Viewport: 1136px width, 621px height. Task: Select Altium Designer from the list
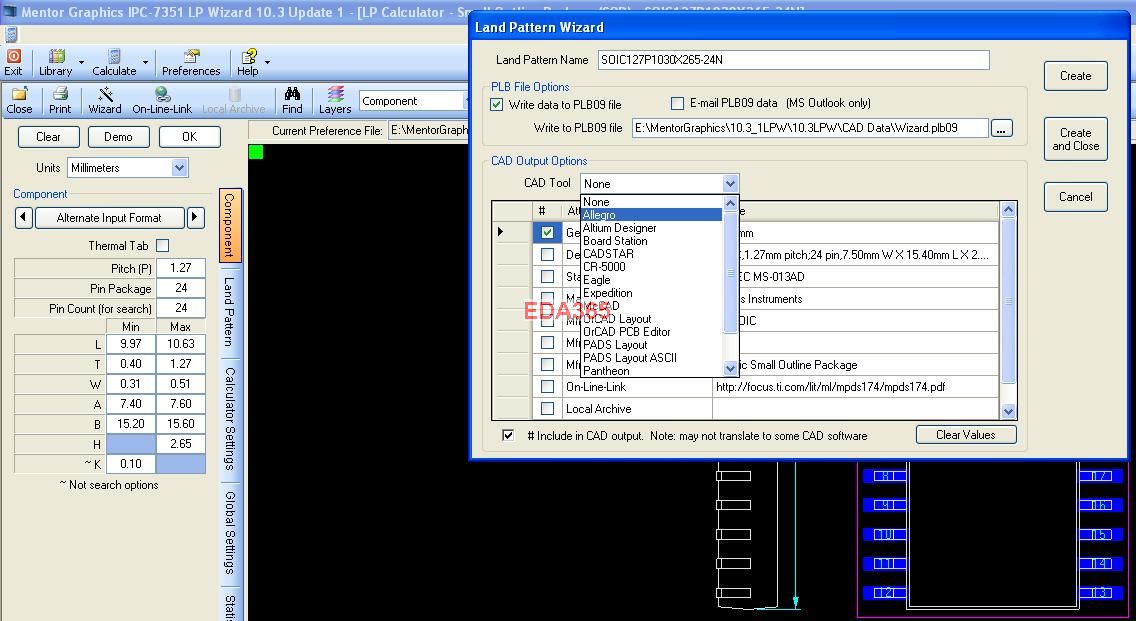pyautogui.click(x=652, y=228)
